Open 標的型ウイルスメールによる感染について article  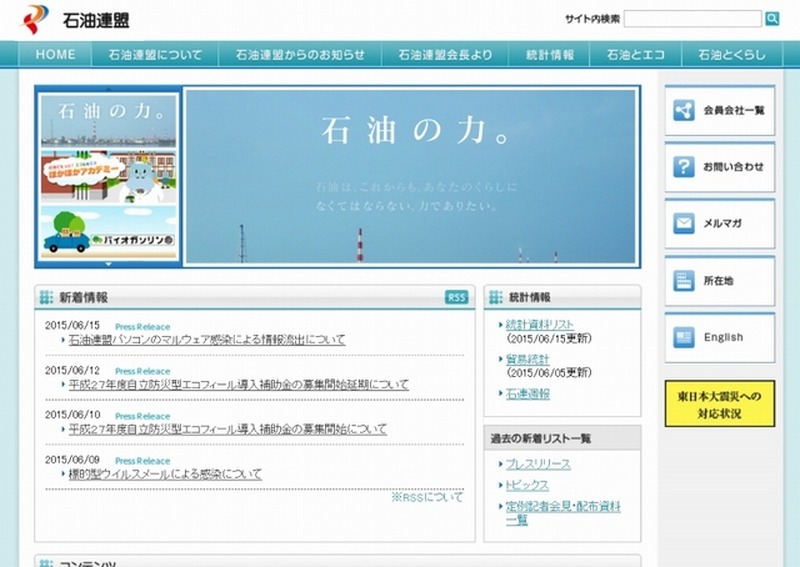tap(165, 474)
